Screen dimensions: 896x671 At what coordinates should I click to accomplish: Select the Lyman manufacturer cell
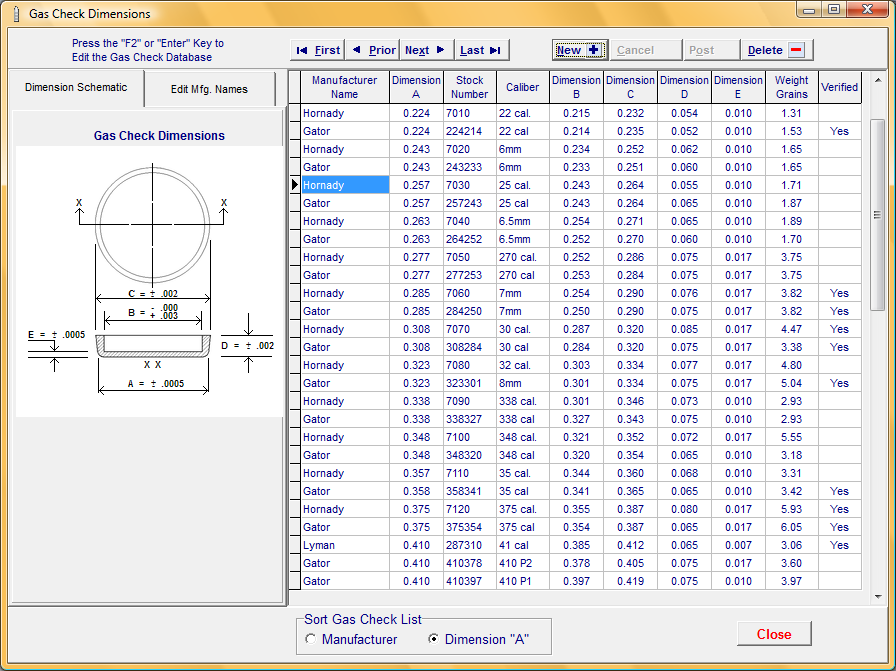345,545
